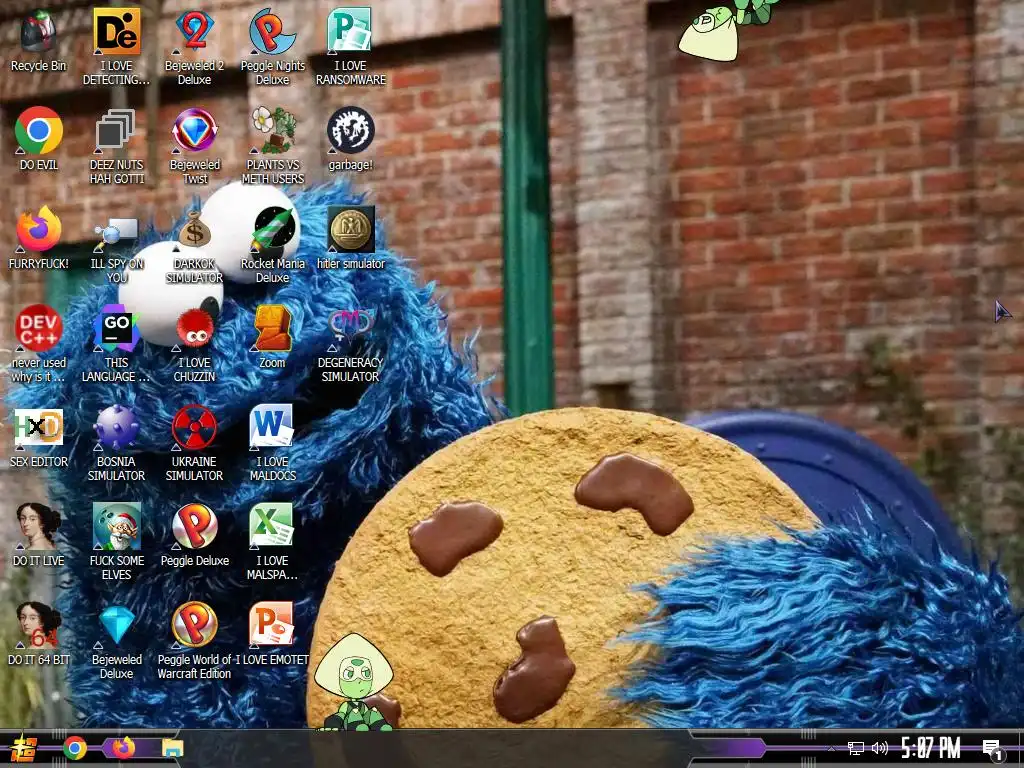Open the notification center tray icon
Viewport: 1024px width, 768px height.
[x=992, y=749]
